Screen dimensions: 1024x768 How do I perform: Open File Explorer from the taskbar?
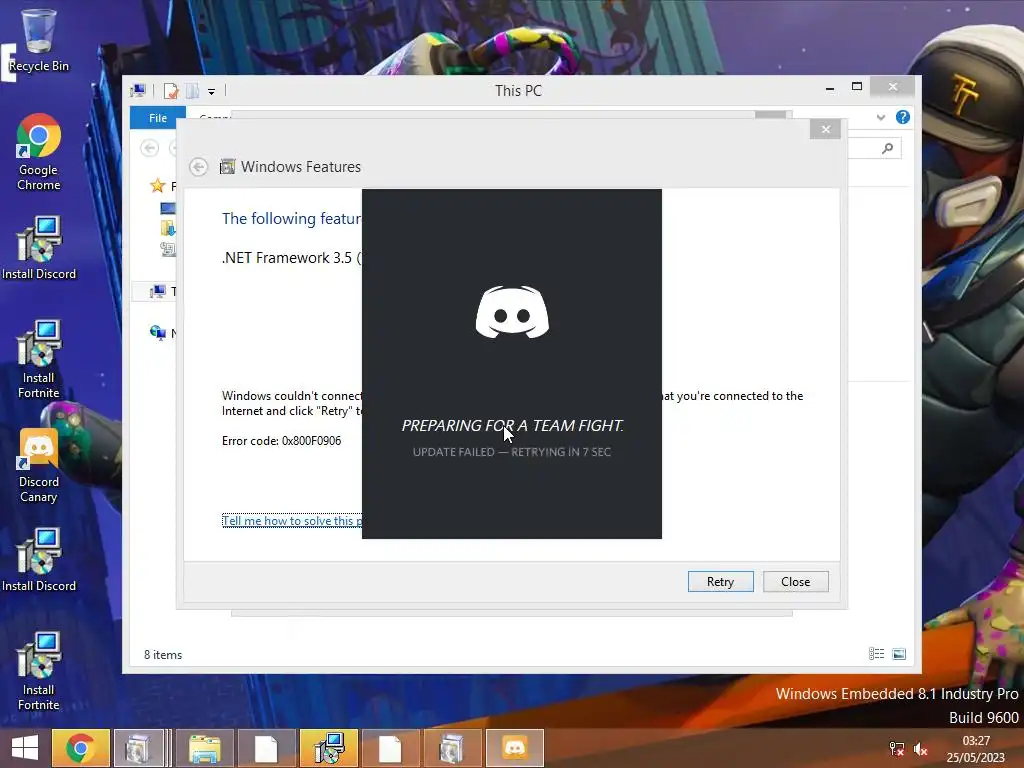204,748
